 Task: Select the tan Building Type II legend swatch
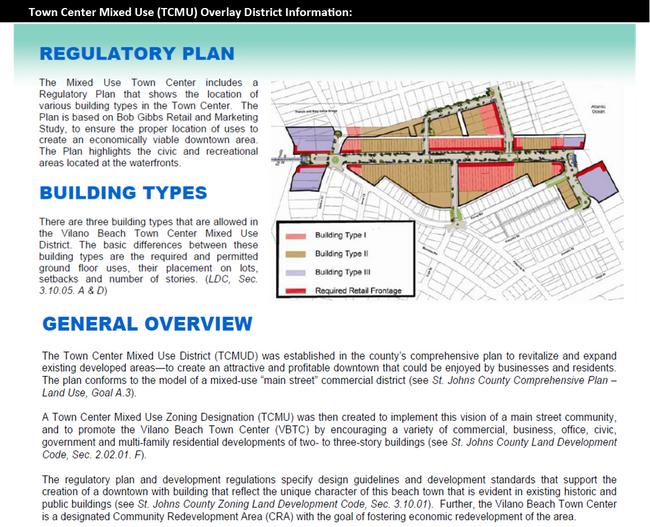[x=296, y=253]
